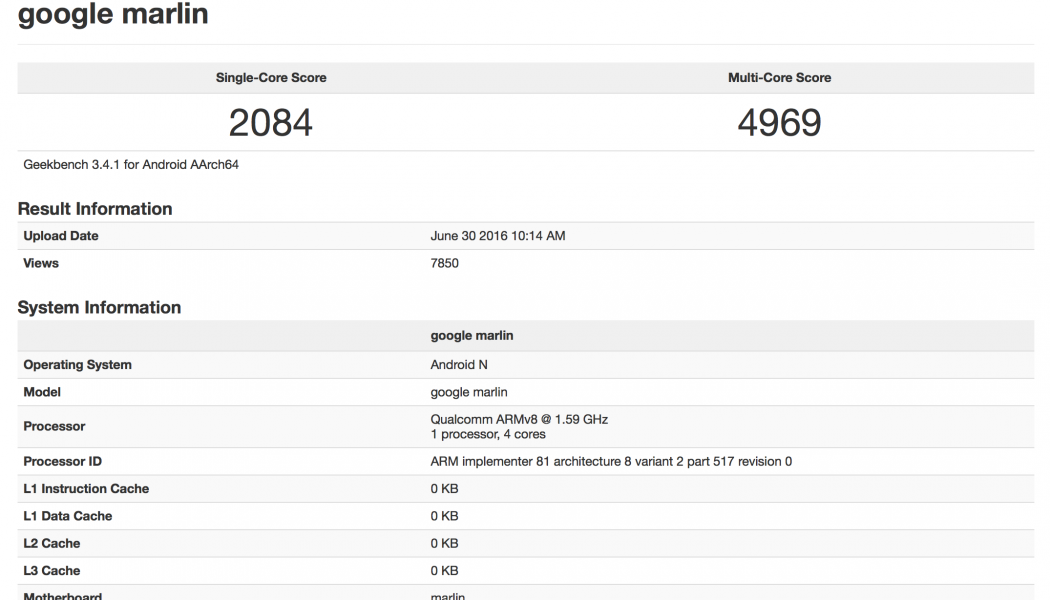This screenshot has width=1050, height=600.
Task: Click the views count 7850
Action: (x=445, y=264)
